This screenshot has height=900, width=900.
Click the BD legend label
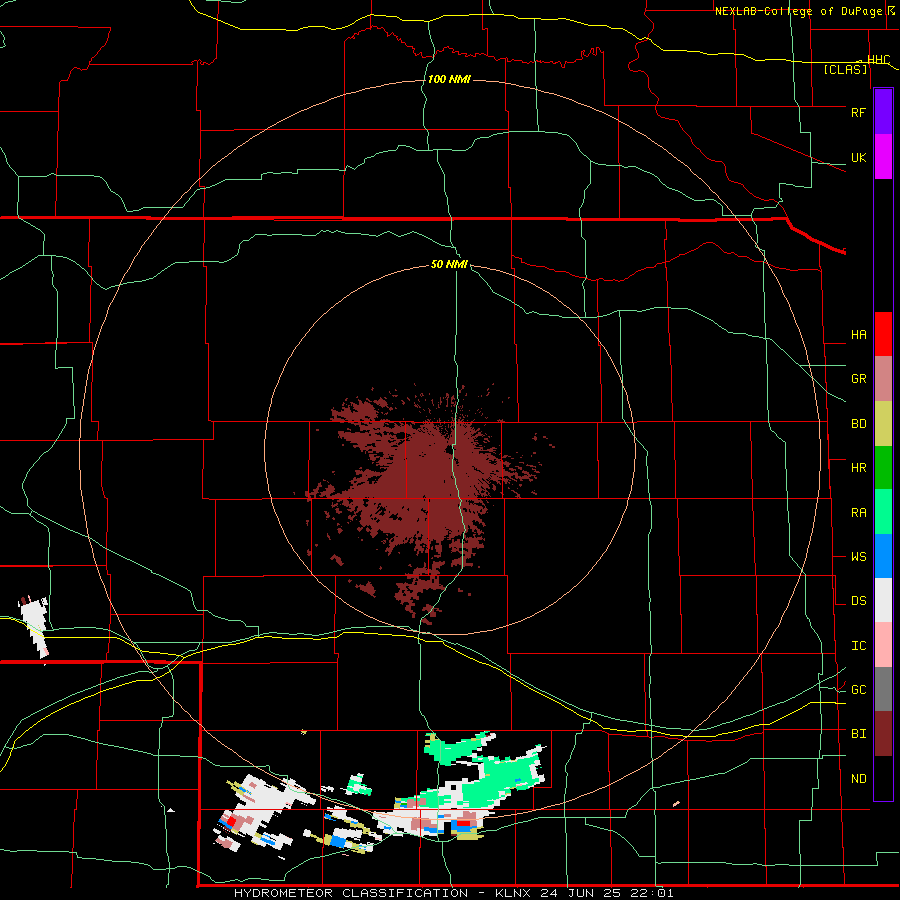pos(858,424)
